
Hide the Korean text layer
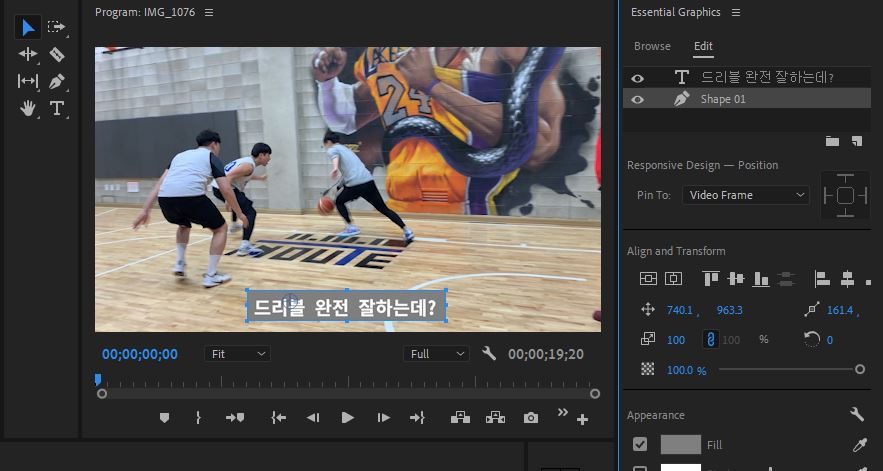(x=637, y=78)
